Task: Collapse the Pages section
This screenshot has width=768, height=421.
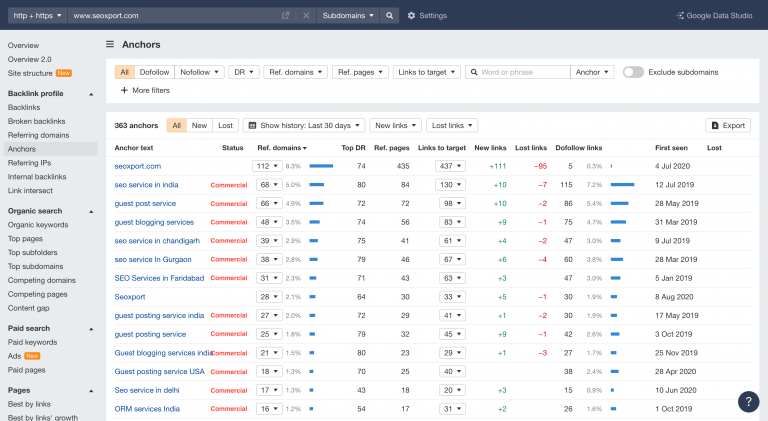Action: tap(91, 391)
